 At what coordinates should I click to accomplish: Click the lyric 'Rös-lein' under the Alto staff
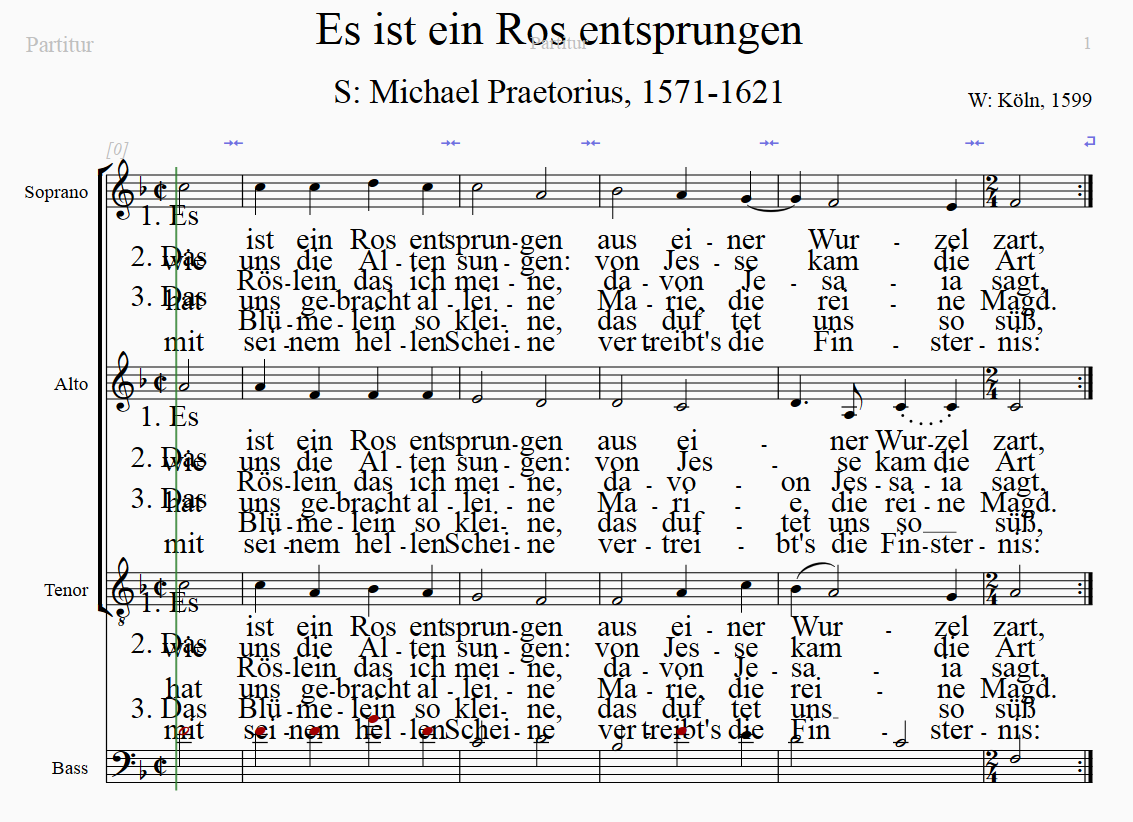(287, 482)
